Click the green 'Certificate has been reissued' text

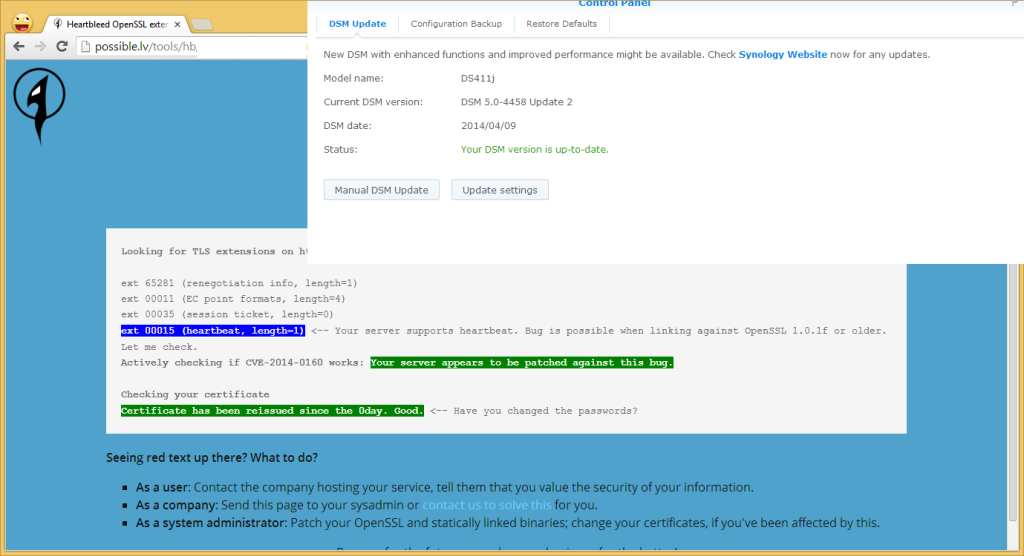coord(272,410)
